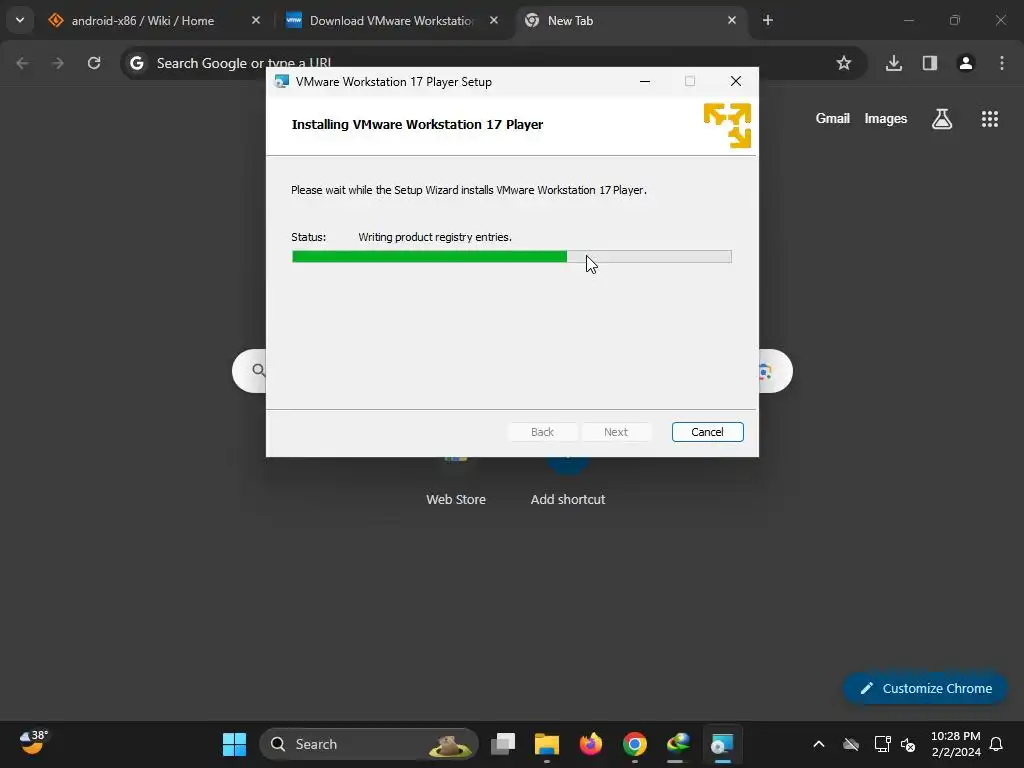Close the VMware Player Setup dialog
1024x768 pixels.
[x=735, y=82]
